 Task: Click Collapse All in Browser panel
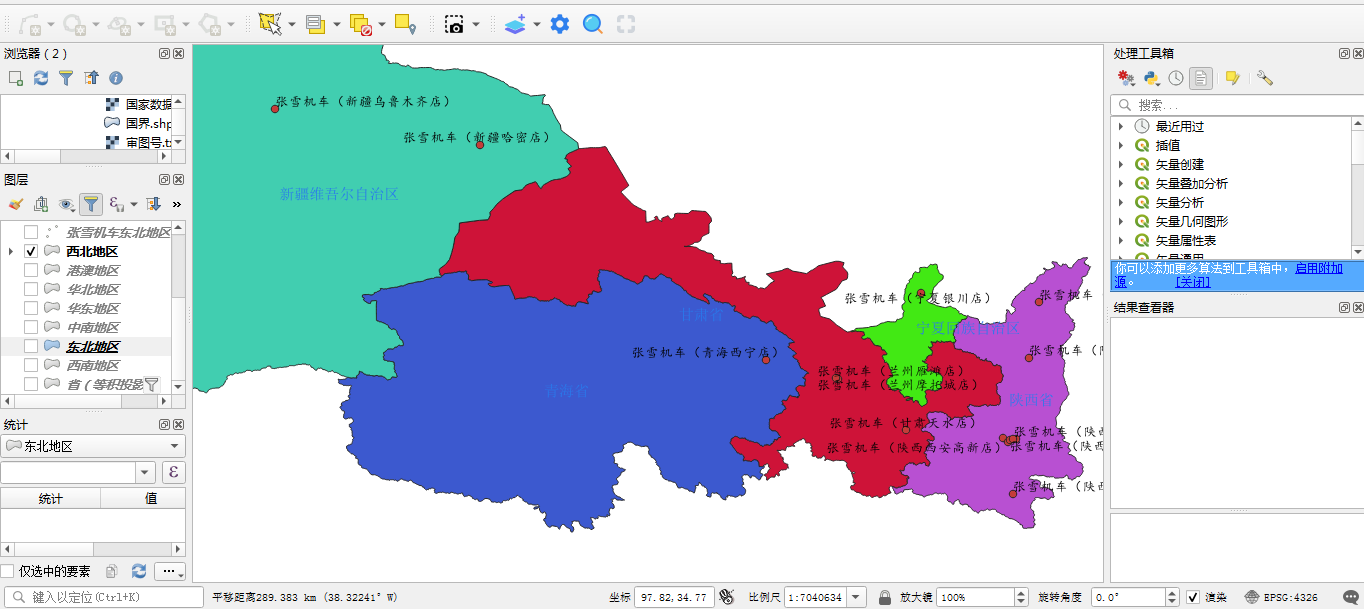point(91,77)
